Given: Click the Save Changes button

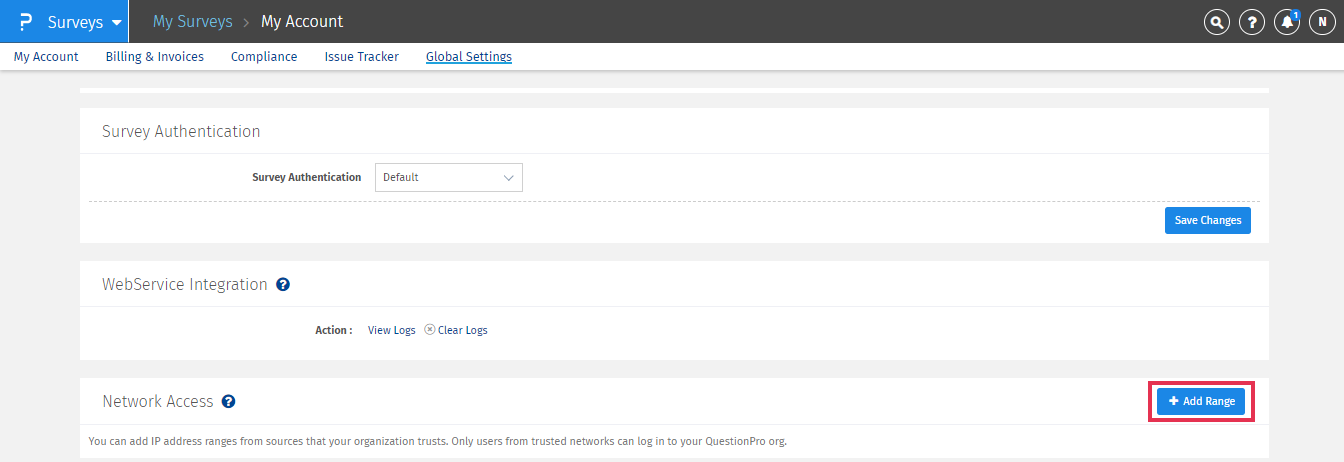Looking at the screenshot, I should coord(1207,220).
